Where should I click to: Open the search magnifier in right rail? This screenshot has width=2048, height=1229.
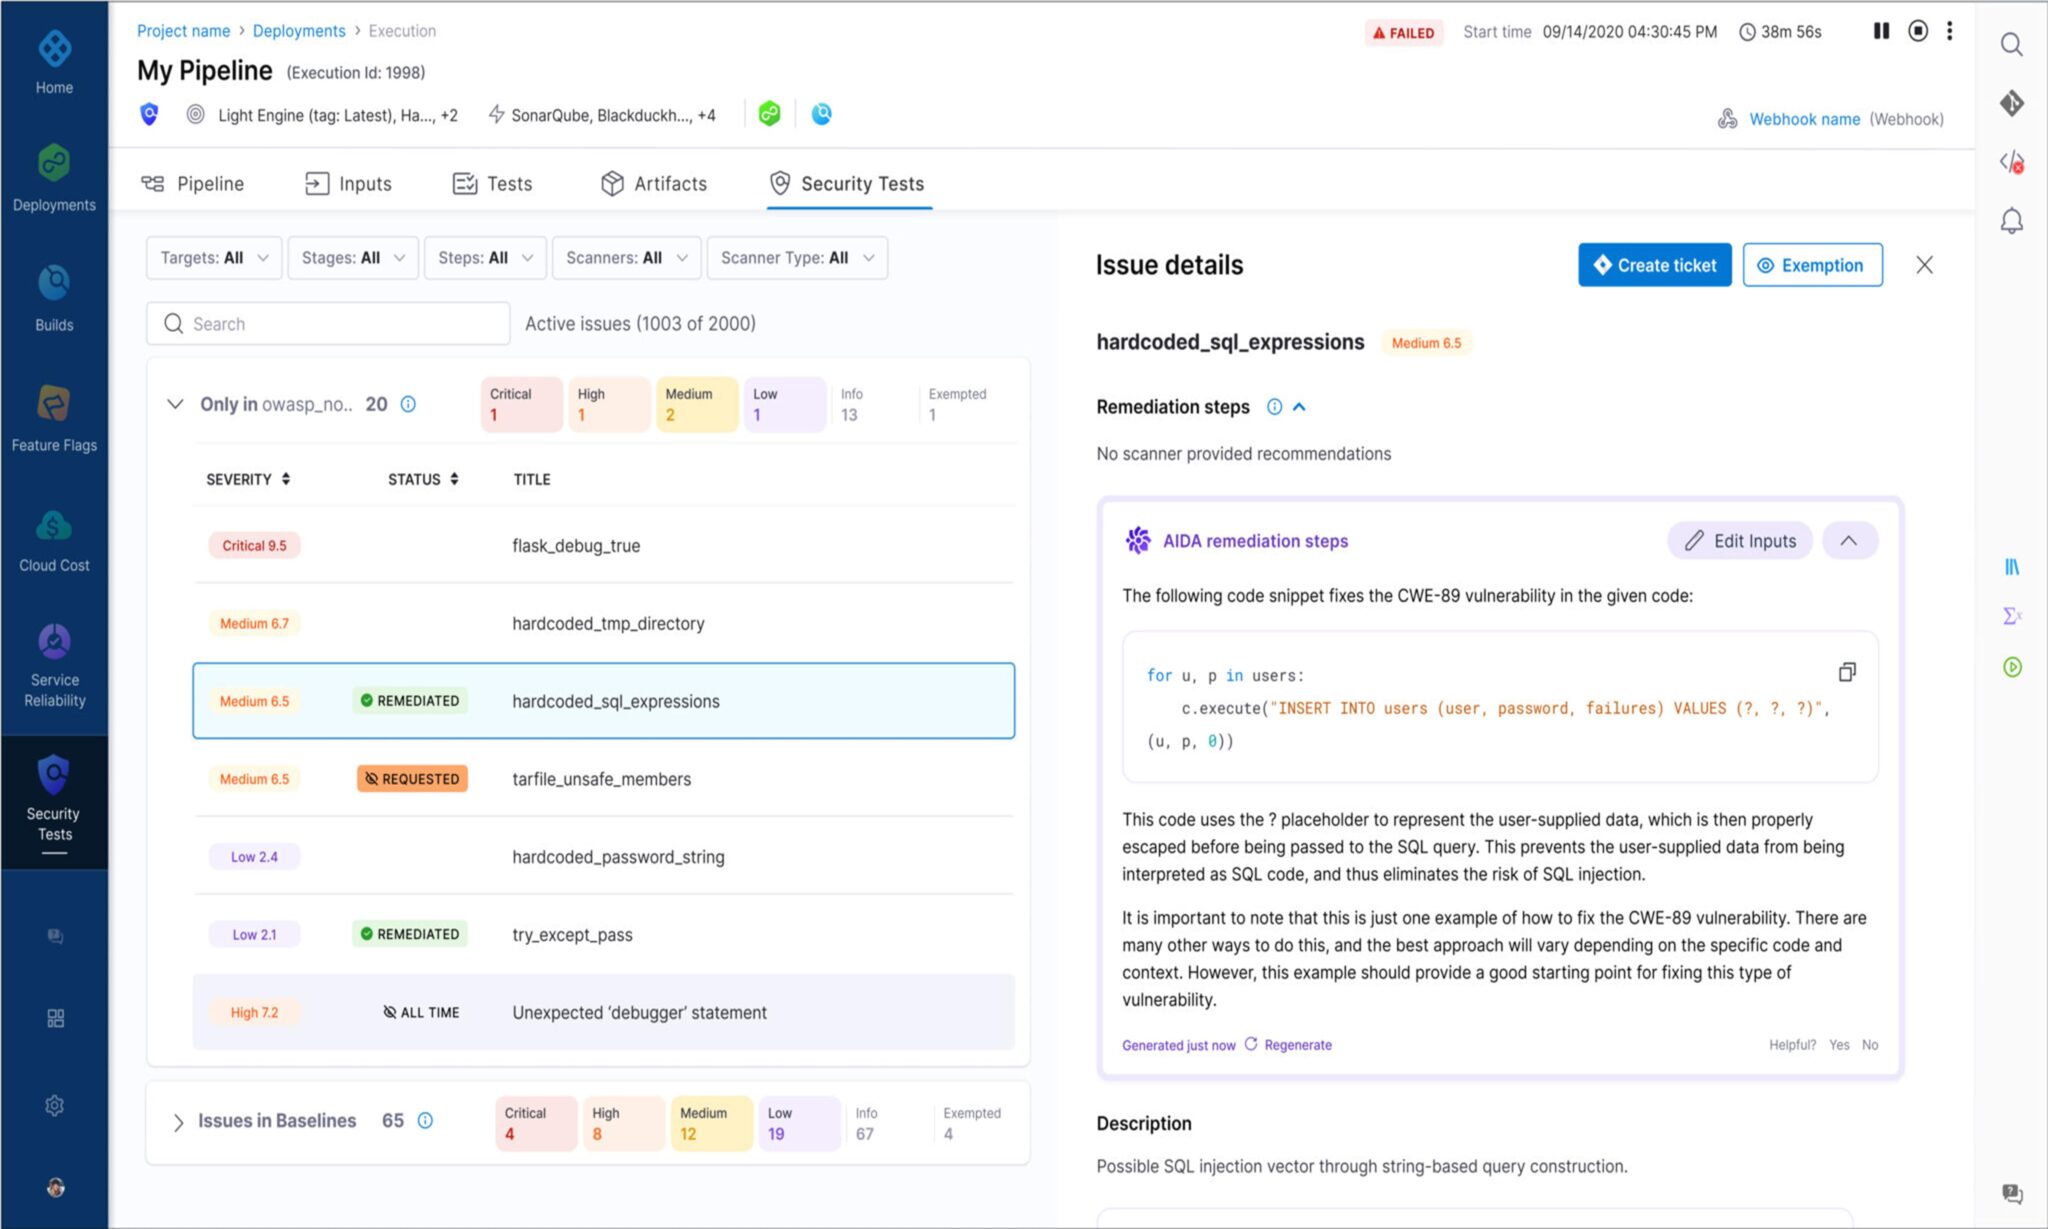coord(2011,45)
